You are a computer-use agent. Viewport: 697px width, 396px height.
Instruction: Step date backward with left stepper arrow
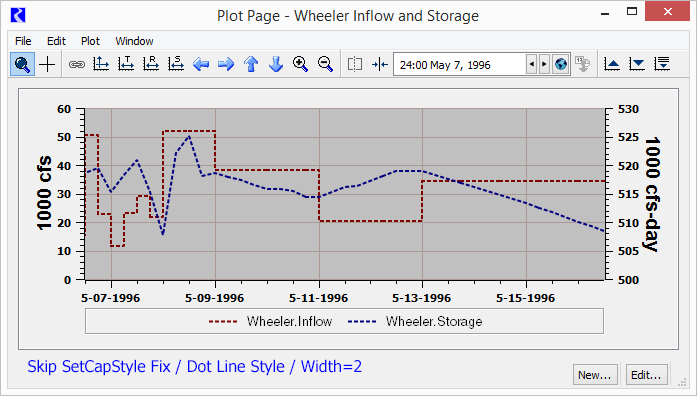click(532, 64)
